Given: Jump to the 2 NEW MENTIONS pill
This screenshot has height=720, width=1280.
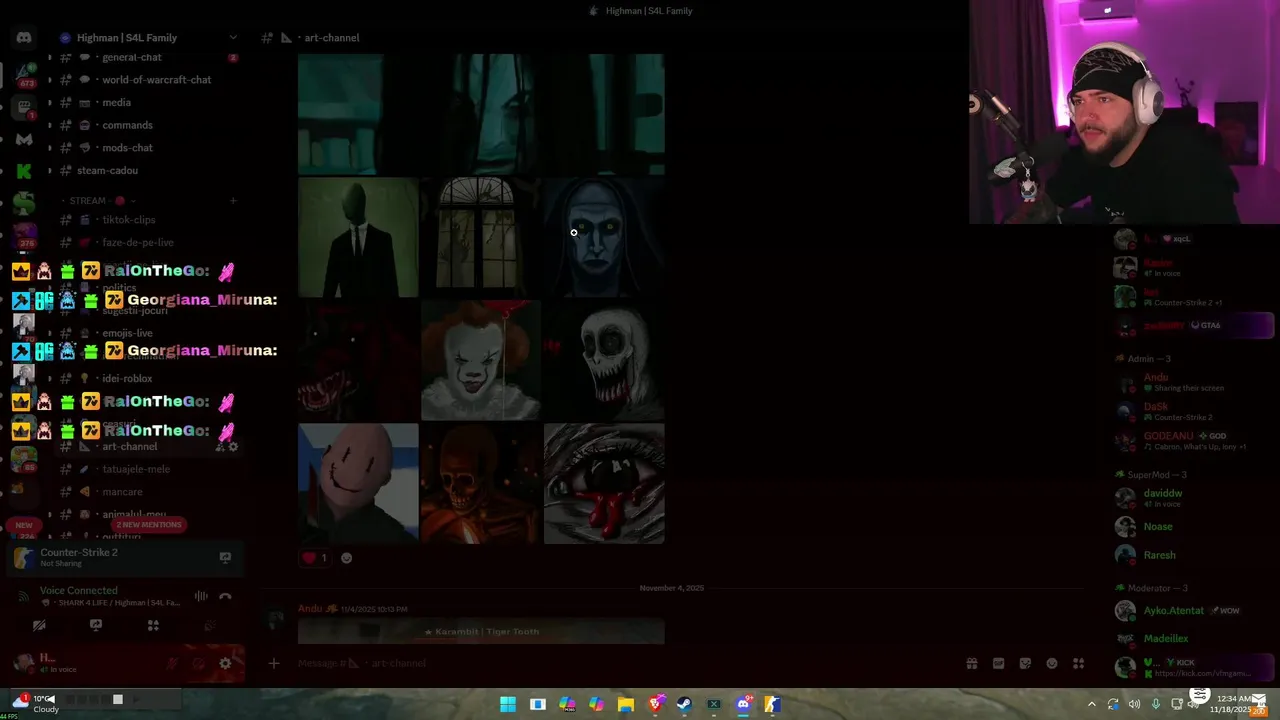Looking at the screenshot, I should click(x=149, y=525).
